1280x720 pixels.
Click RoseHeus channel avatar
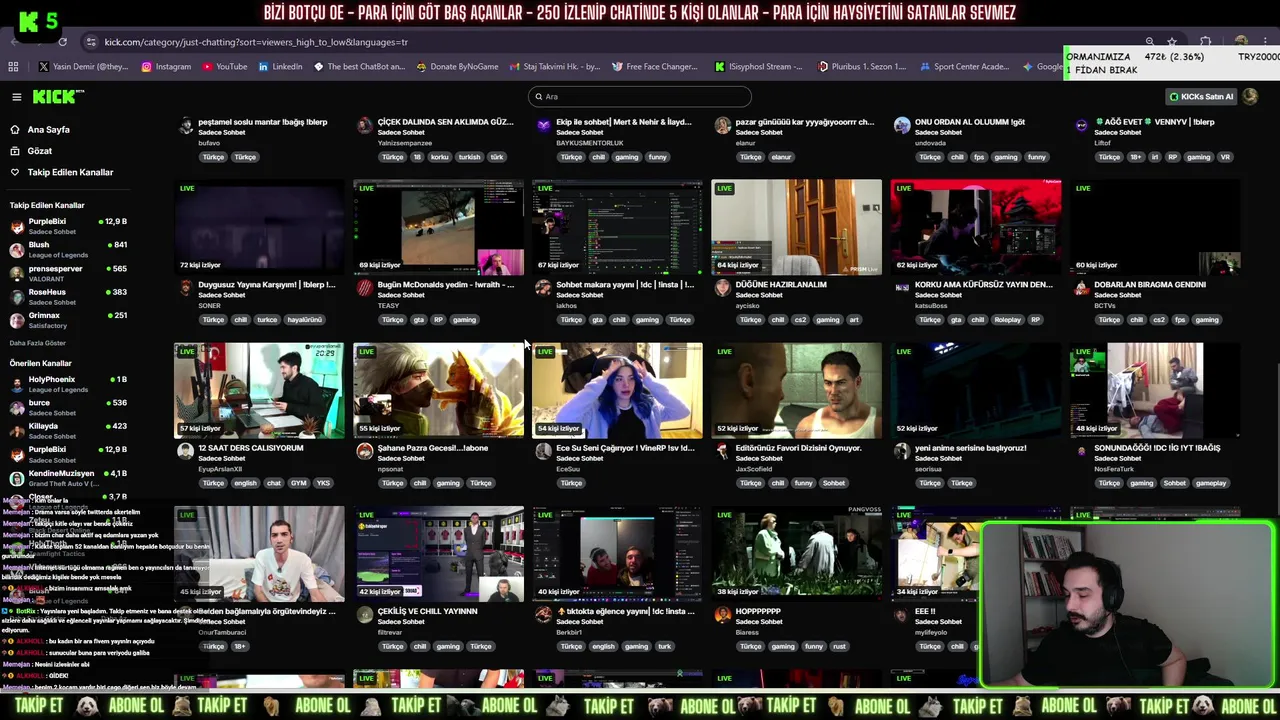17,296
